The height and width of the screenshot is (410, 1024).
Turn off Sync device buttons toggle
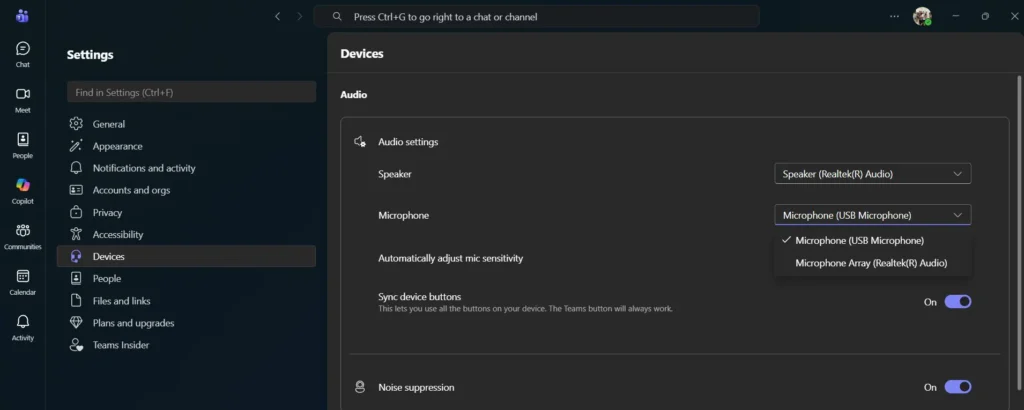958,302
